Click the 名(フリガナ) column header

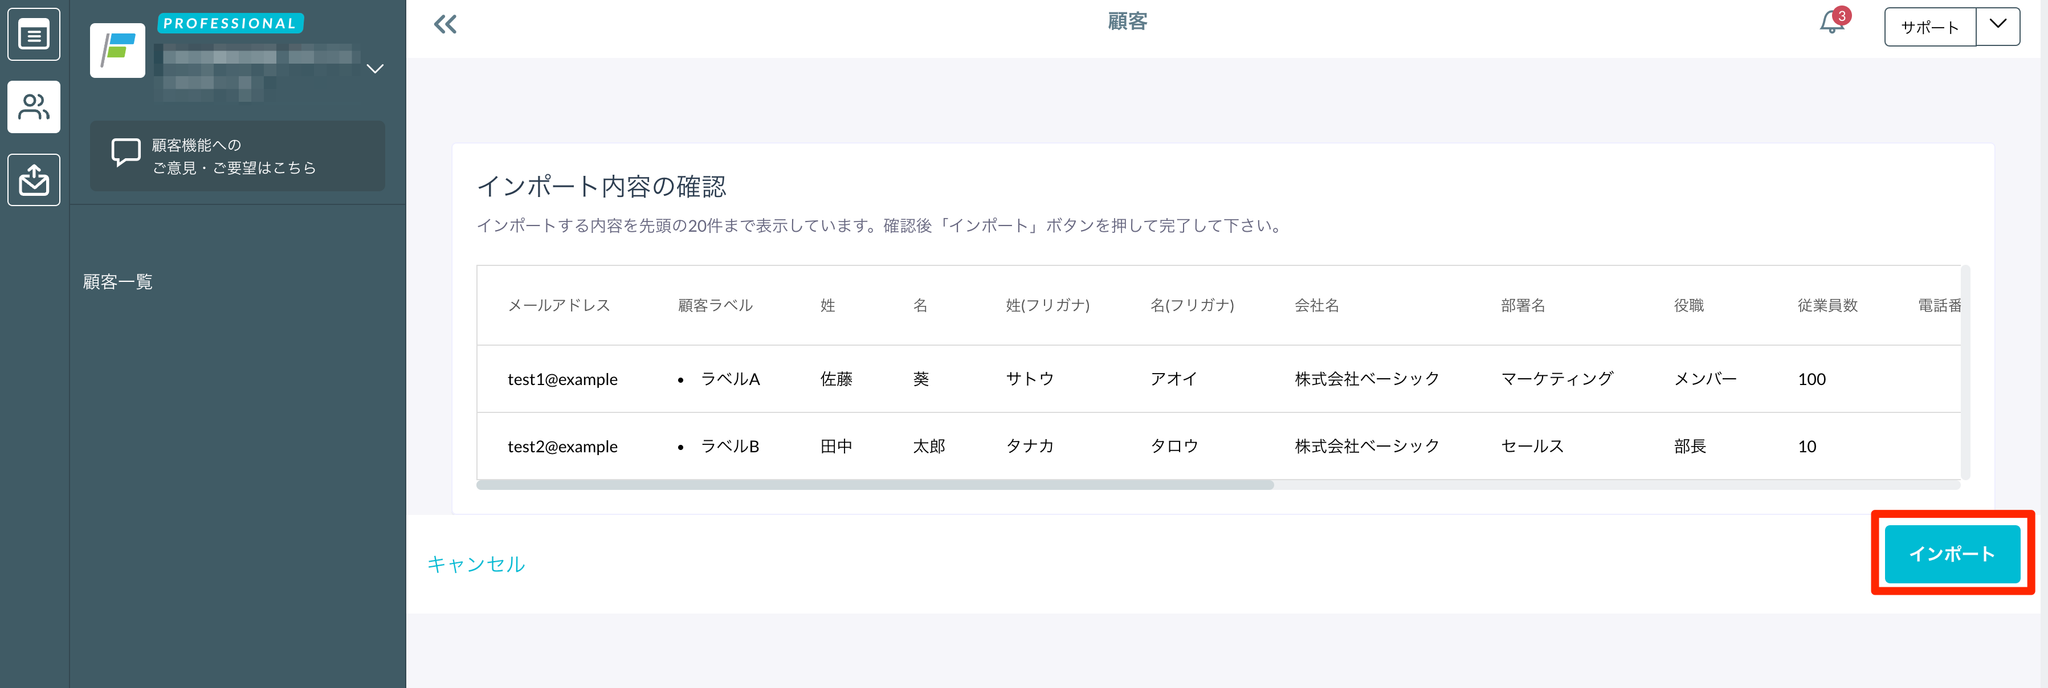(1192, 306)
